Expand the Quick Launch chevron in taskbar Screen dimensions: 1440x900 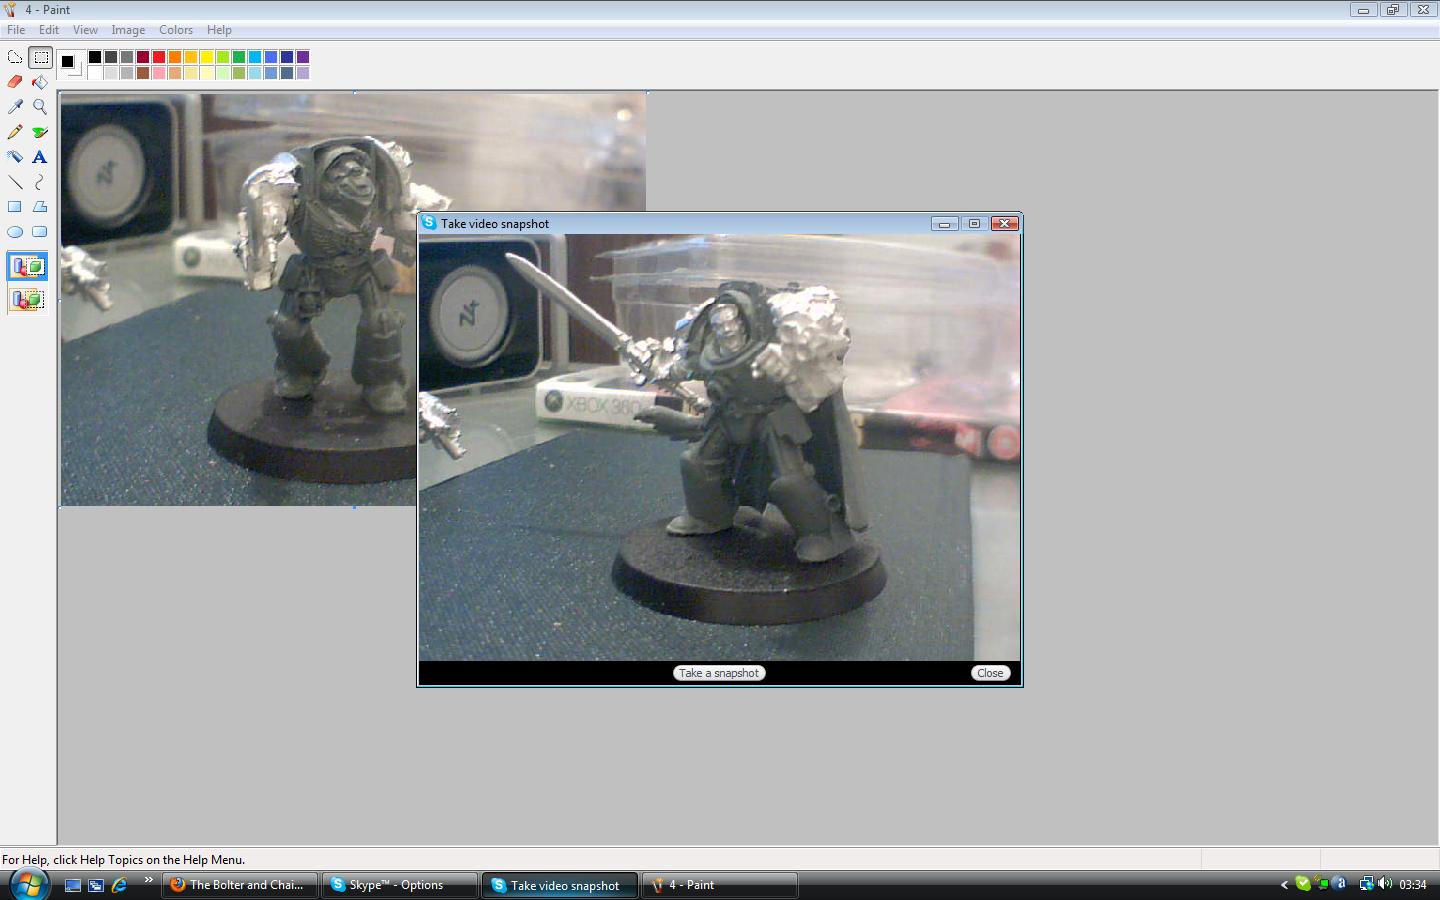tap(149, 880)
